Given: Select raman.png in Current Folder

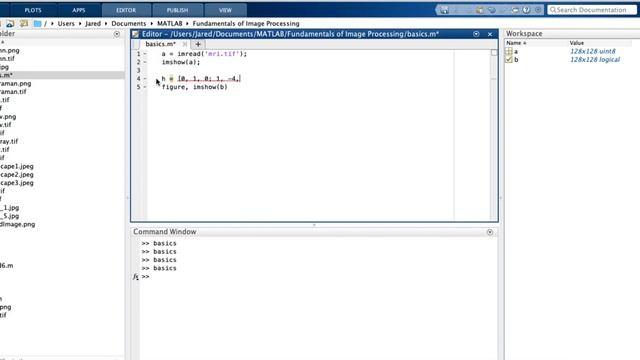Looking at the screenshot, I should click(x=16, y=83).
